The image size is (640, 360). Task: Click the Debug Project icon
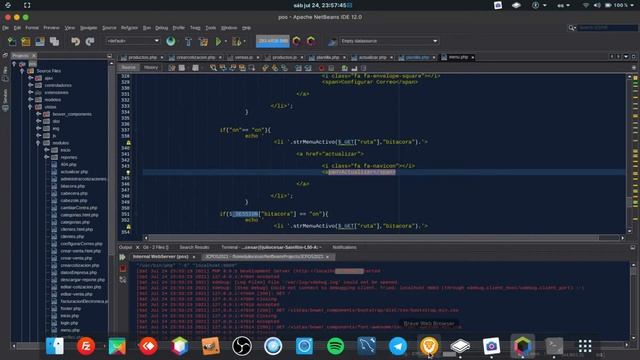[x=236, y=41]
